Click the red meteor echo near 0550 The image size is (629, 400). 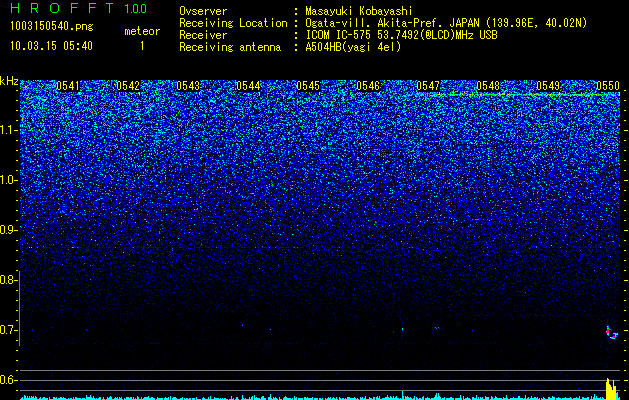pos(611,333)
